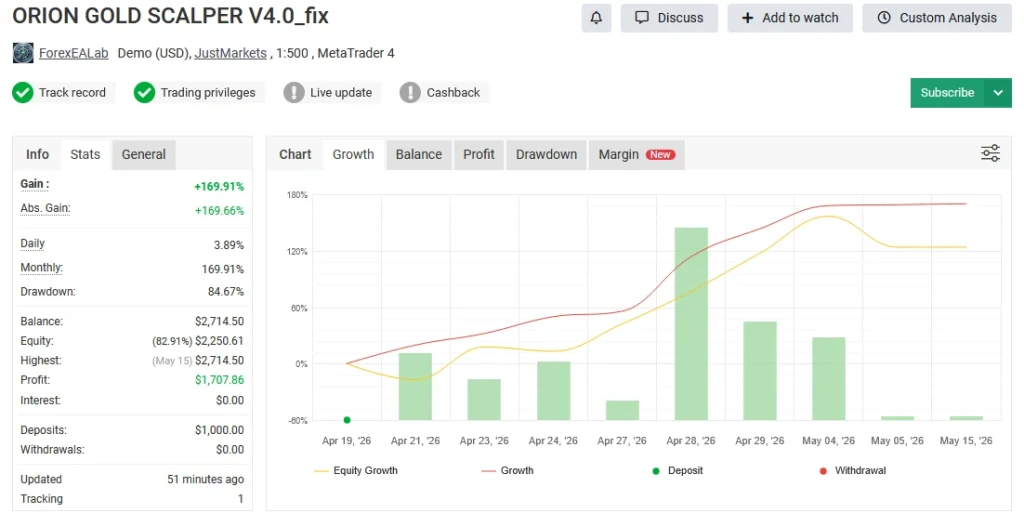Select the Chart tab
1024x513 pixels.
(295, 155)
